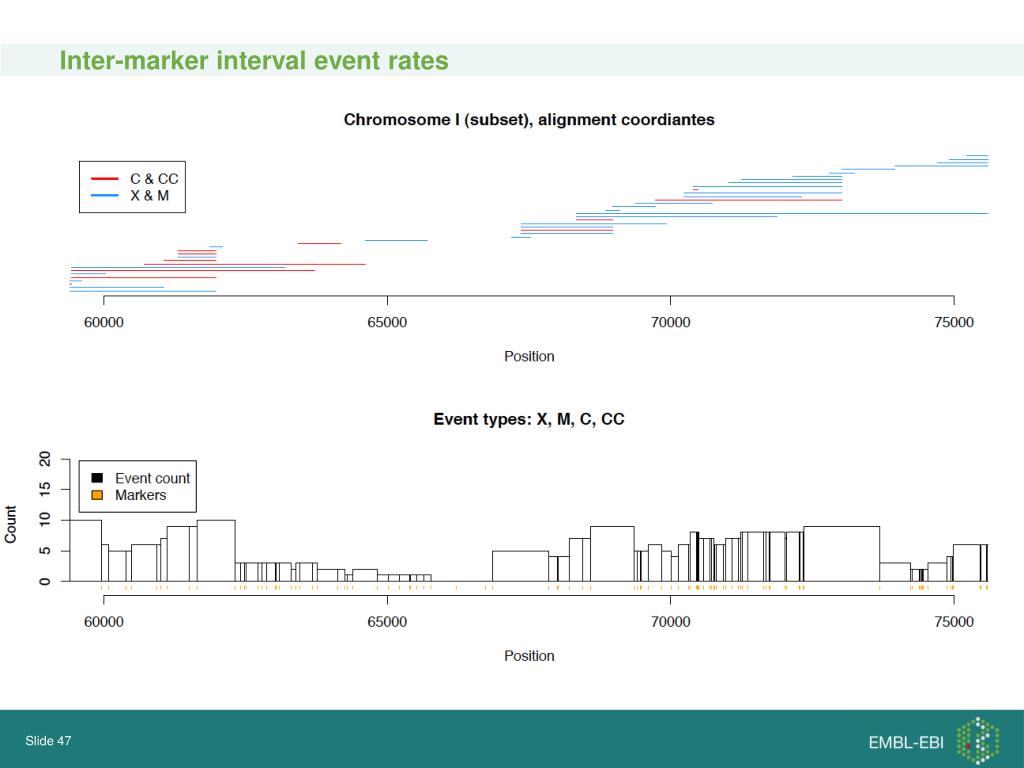Image resolution: width=1024 pixels, height=768 pixels.
Task: Click the orange 'Markers' legend square
Action: (x=97, y=495)
